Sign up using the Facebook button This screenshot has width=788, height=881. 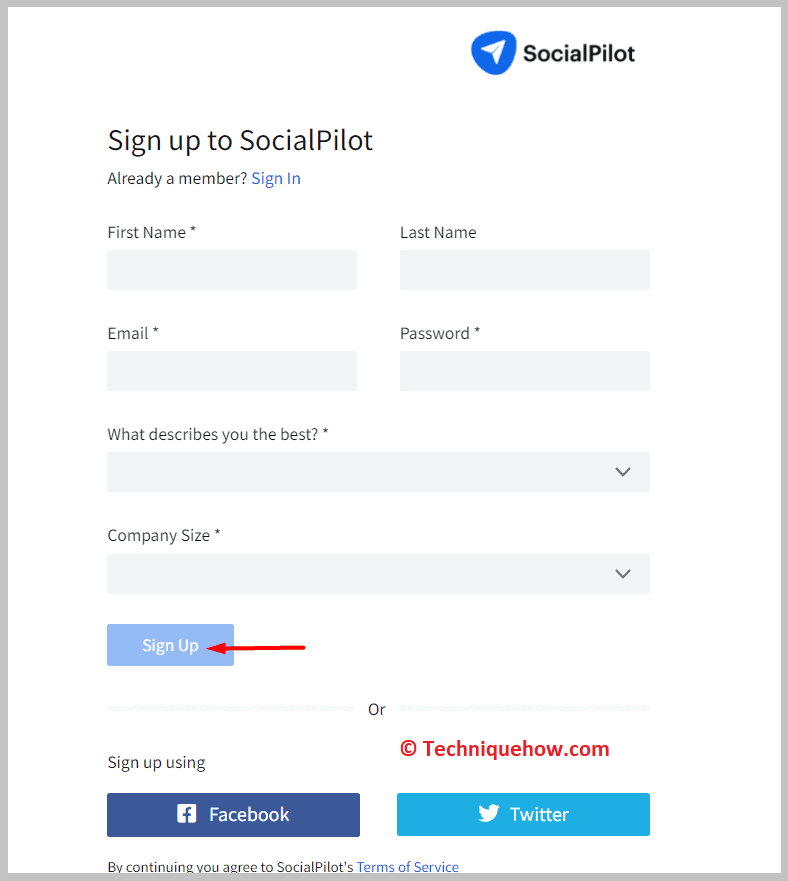[x=233, y=814]
